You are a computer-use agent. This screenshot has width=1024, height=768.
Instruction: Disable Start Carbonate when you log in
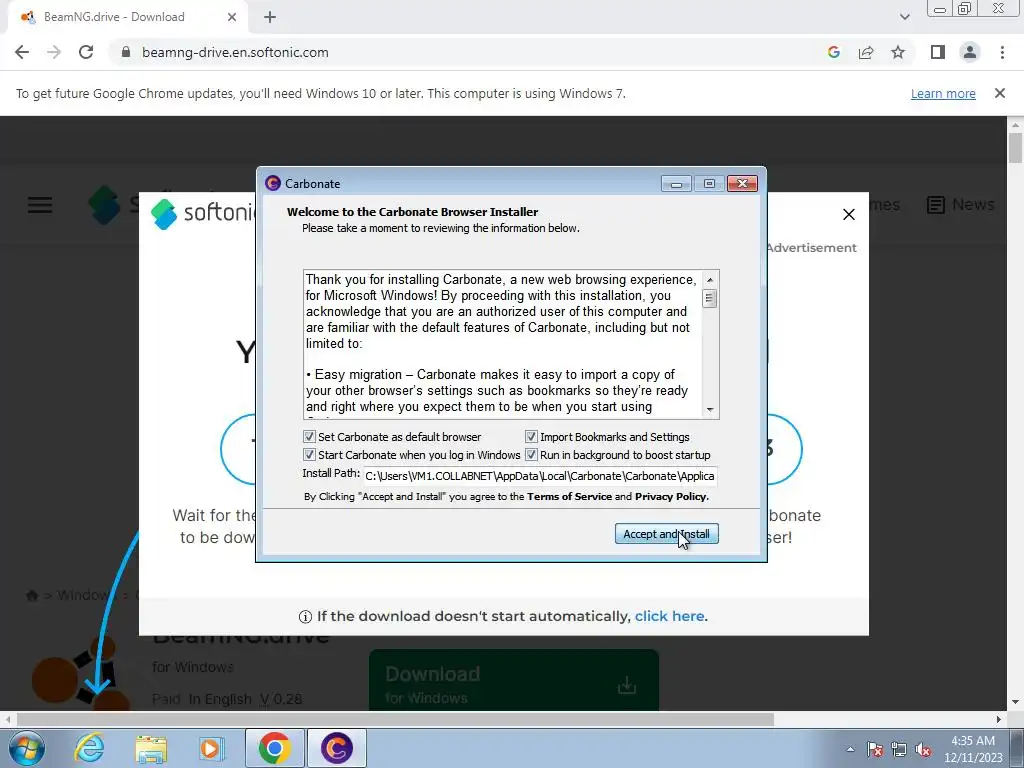click(310, 455)
